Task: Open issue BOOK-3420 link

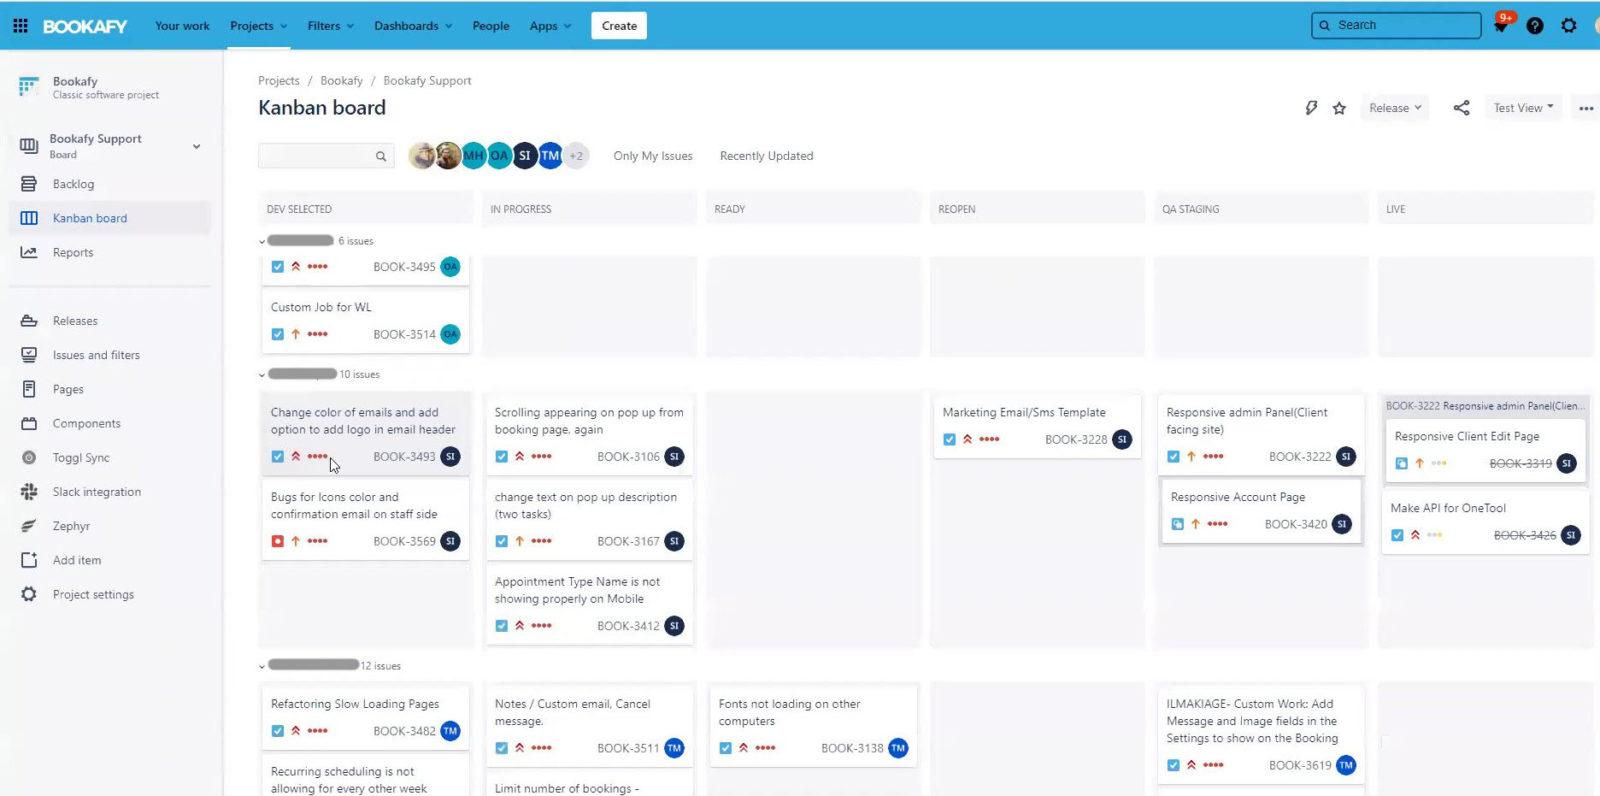Action: 1296,524
